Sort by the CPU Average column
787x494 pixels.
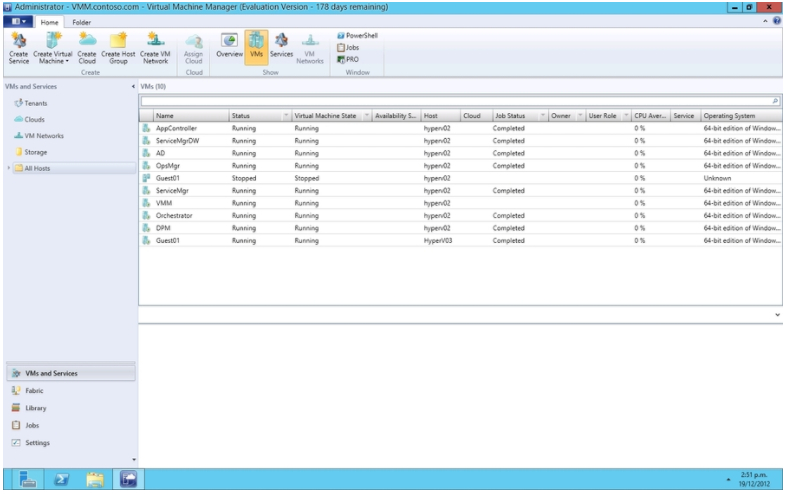pyautogui.click(x=650, y=115)
